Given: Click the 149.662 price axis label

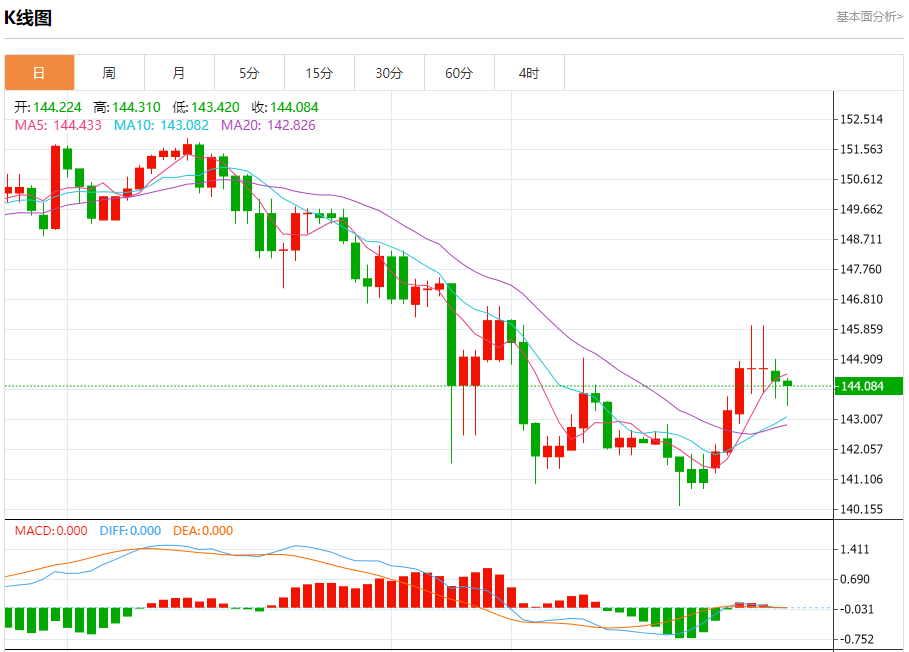Looking at the screenshot, I should tap(861, 209).
